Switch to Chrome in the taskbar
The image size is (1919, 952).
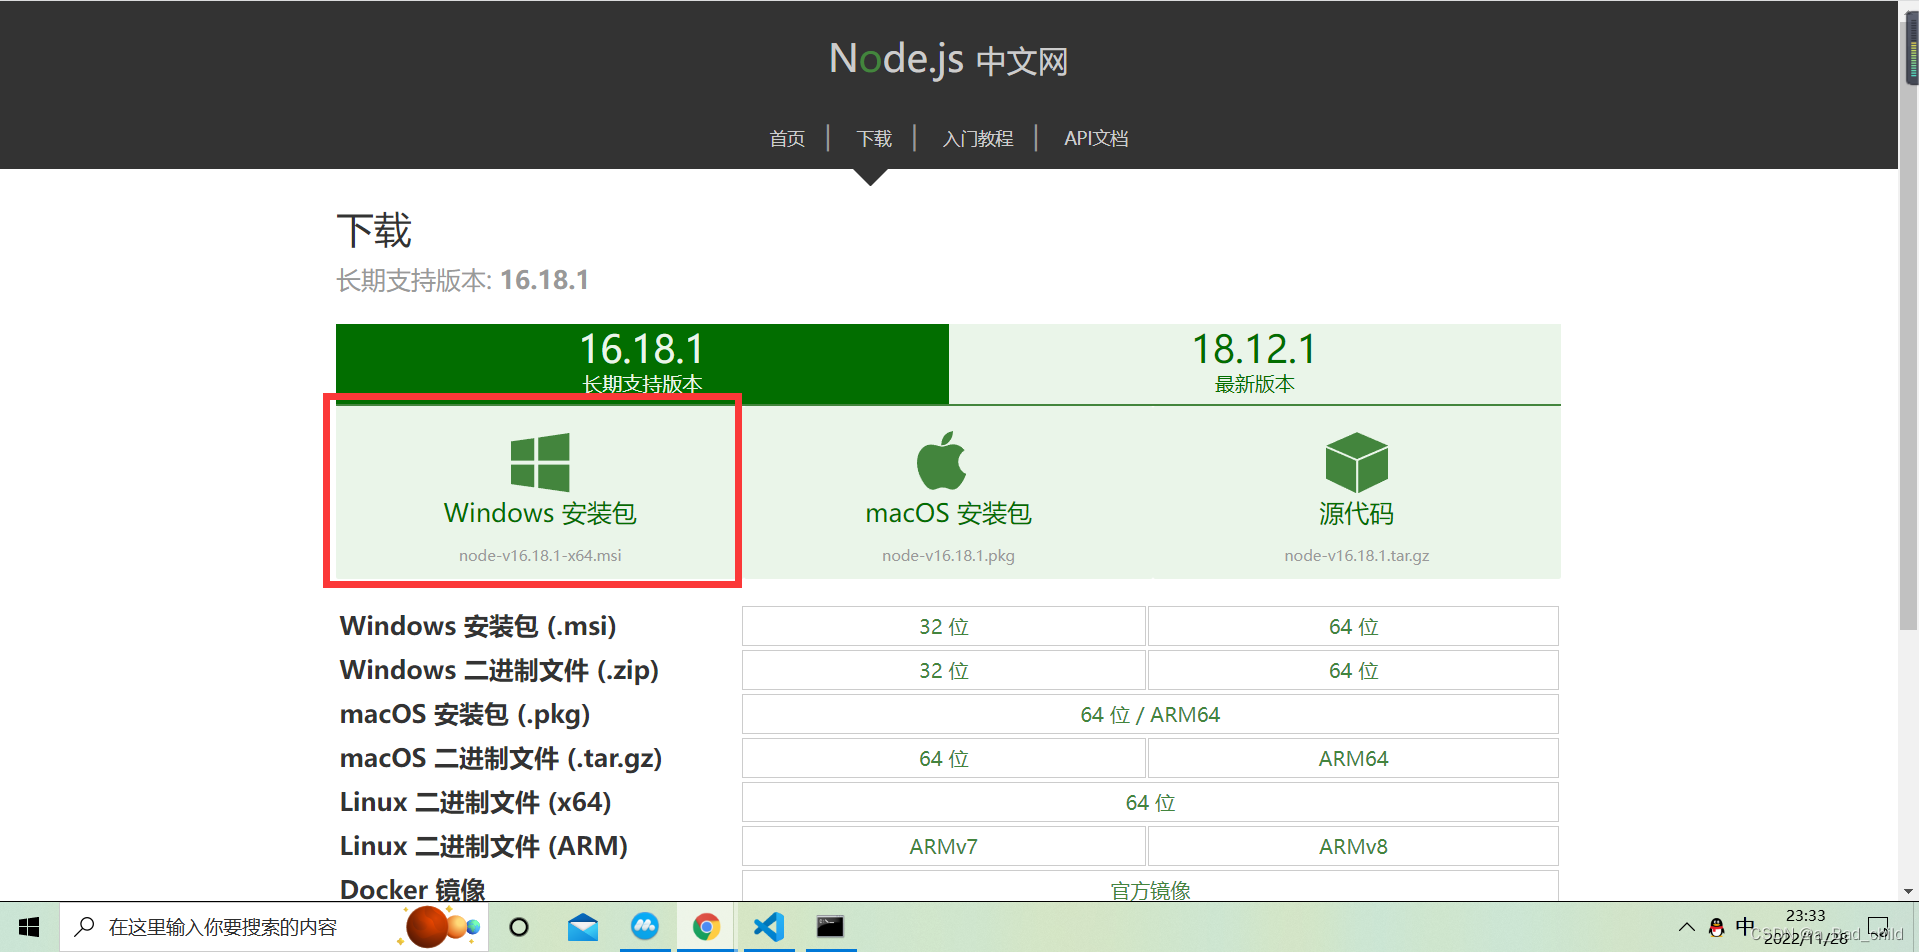pyautogui.click(x=707, y=927)
